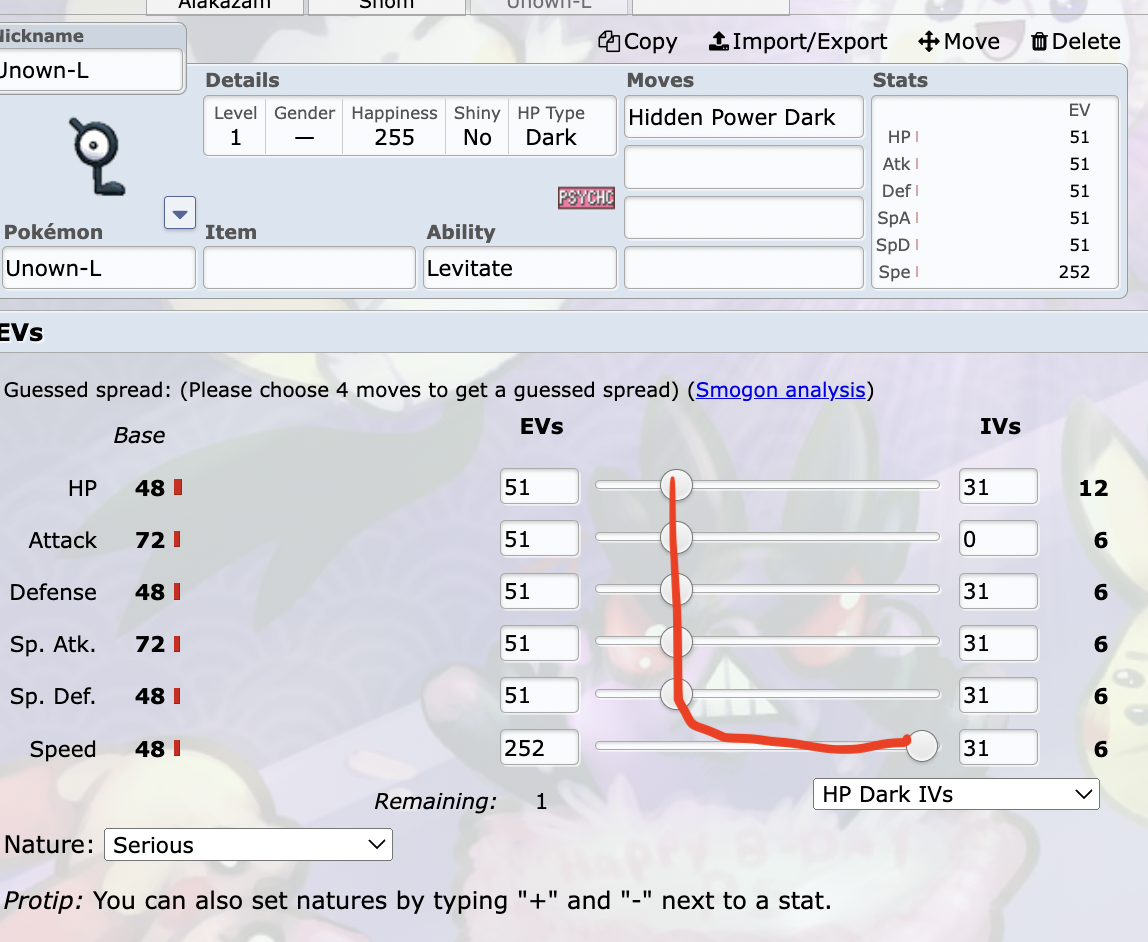Edit the Nickname field
The image size is (1148, 942).
(90, 70)
